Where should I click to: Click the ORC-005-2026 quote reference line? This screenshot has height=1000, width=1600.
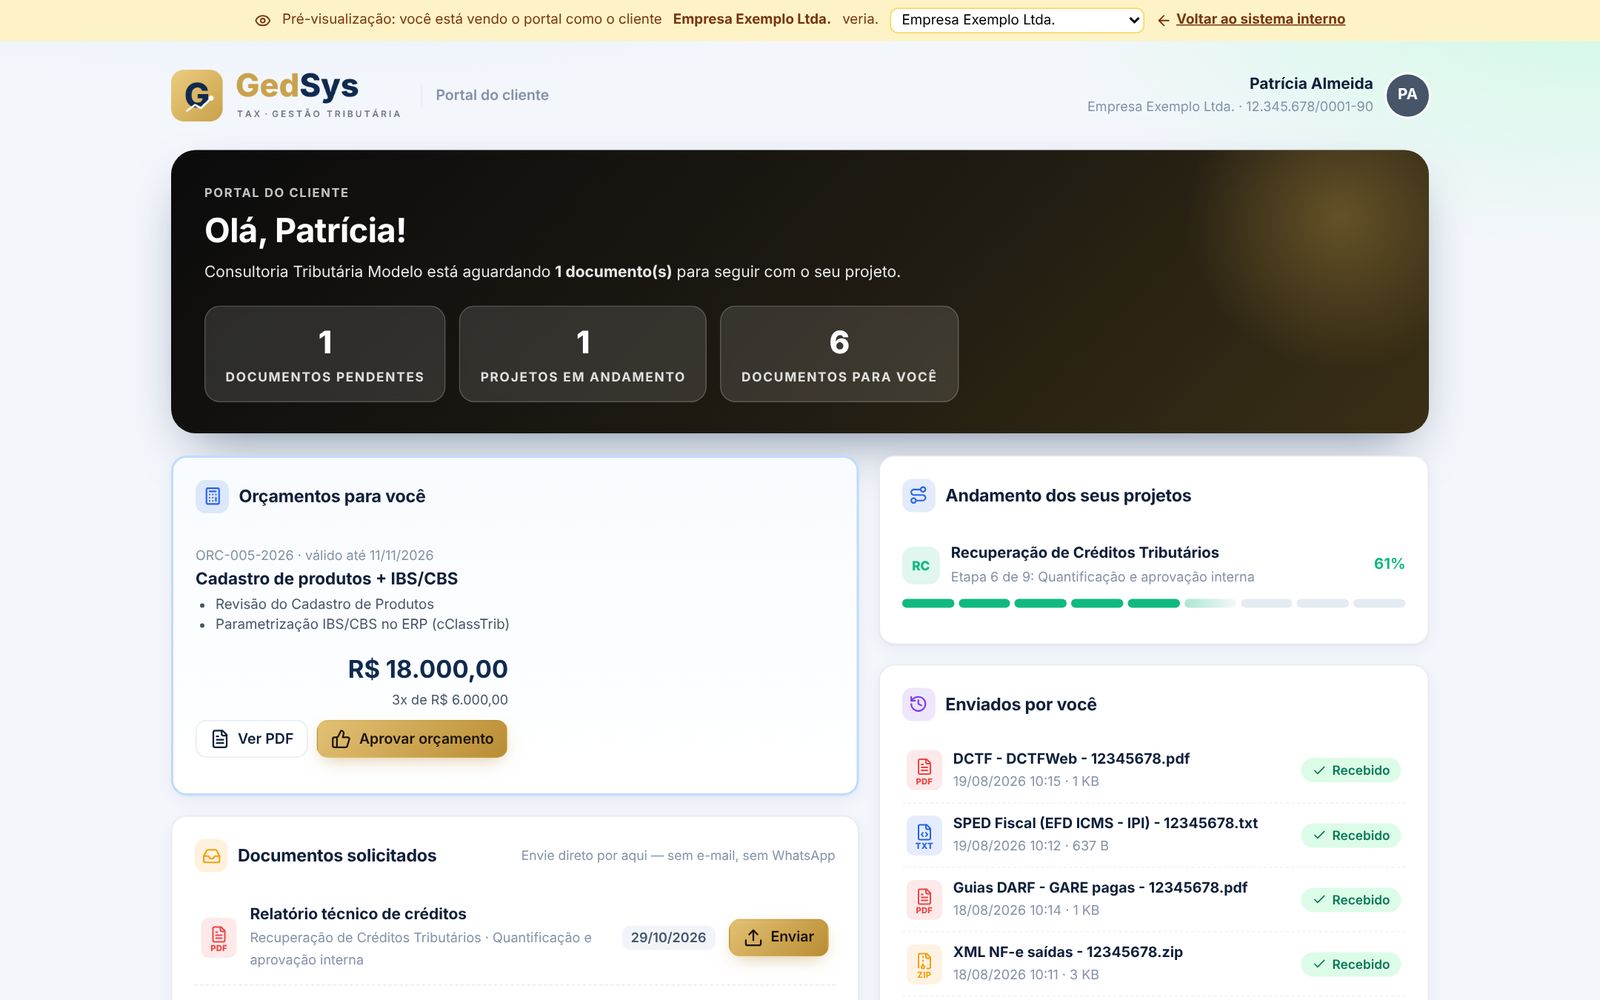315,555
